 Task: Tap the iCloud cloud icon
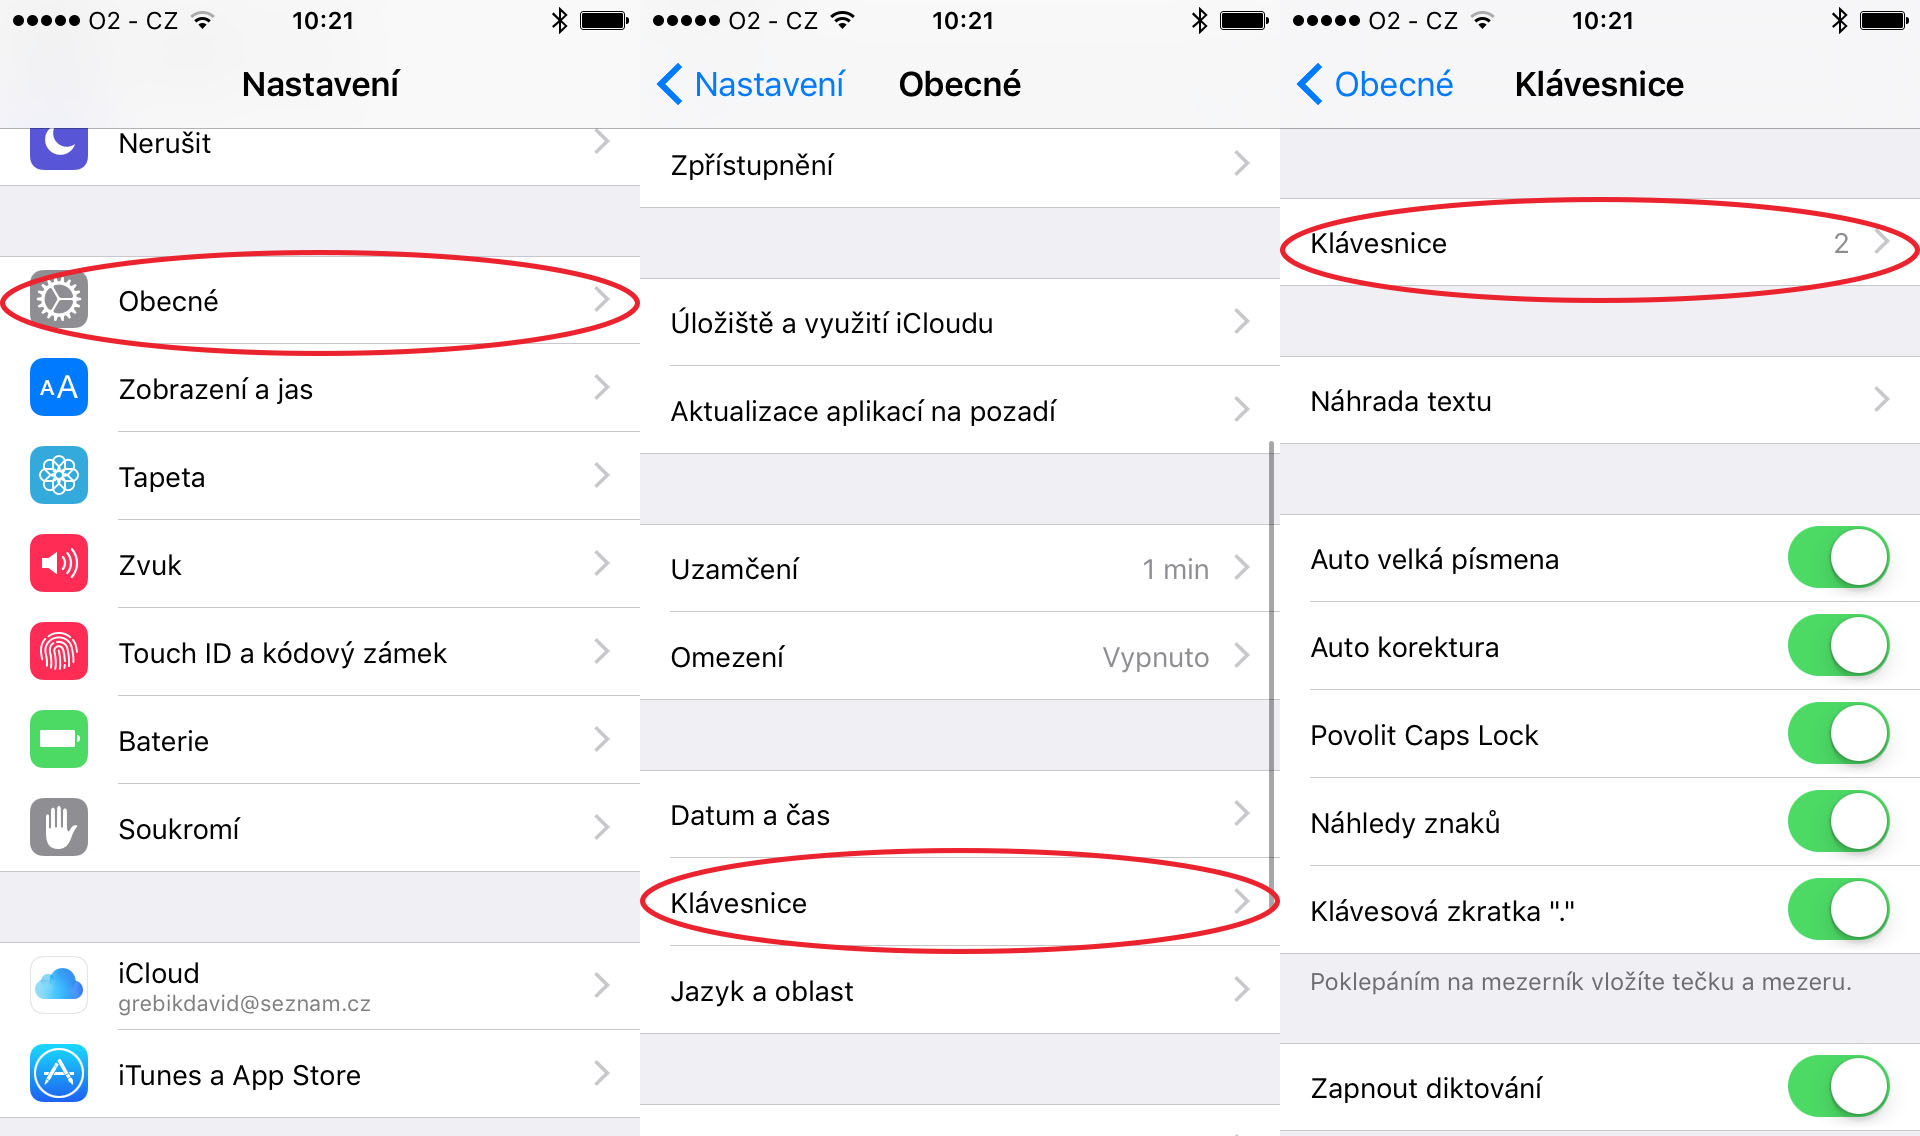[59, 986]
